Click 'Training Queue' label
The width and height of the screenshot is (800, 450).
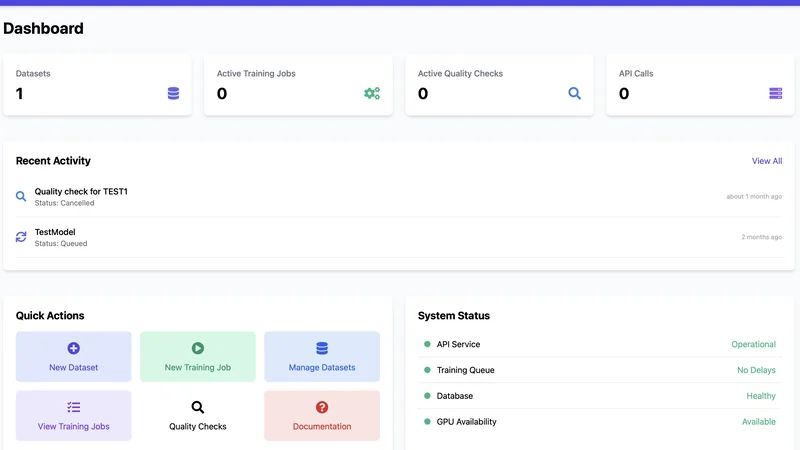point(465,370)
